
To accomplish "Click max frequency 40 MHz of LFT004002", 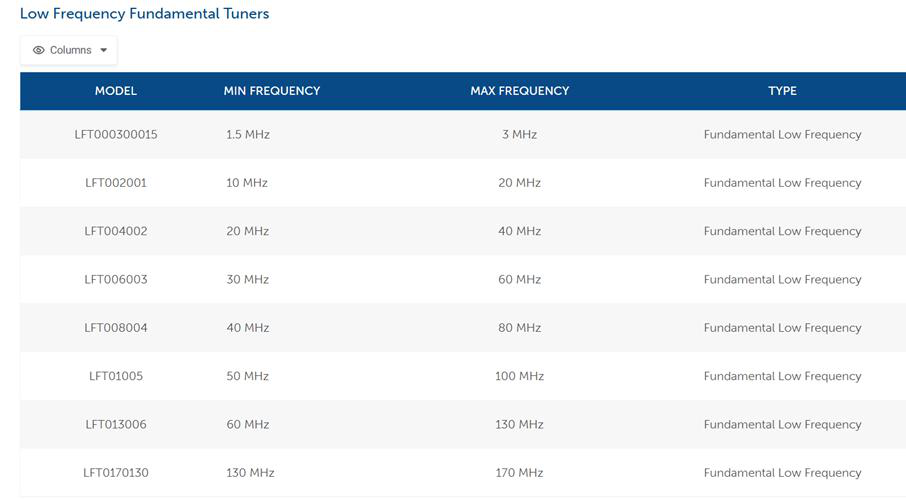I will [519, 231].
